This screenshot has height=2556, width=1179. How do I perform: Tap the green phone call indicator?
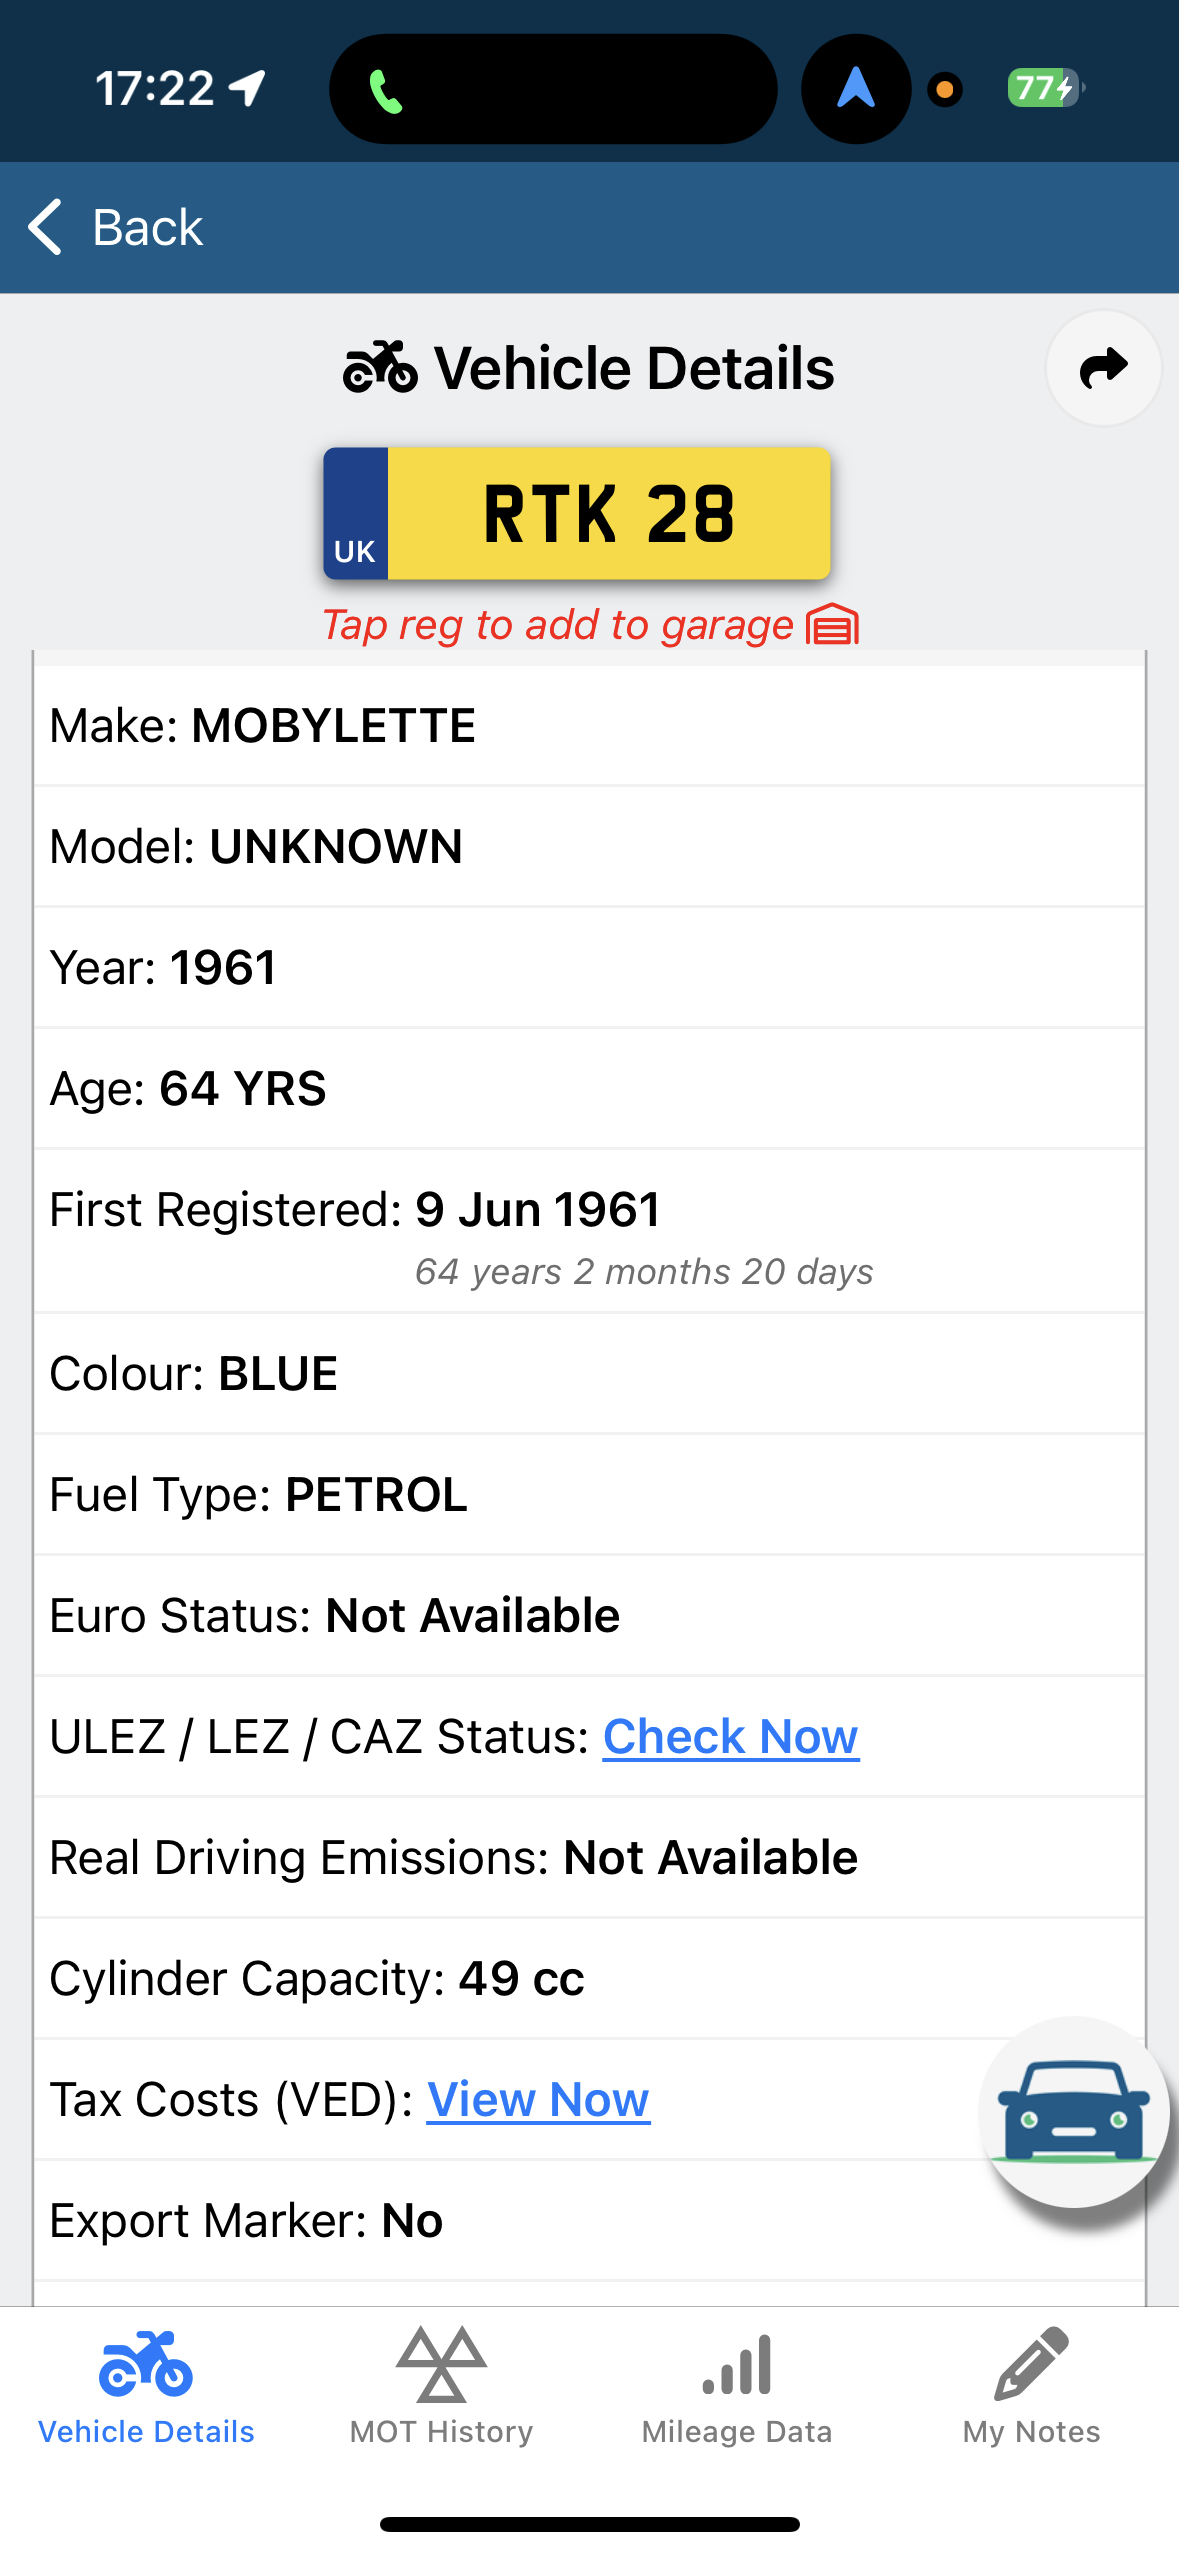coord(386,91)
